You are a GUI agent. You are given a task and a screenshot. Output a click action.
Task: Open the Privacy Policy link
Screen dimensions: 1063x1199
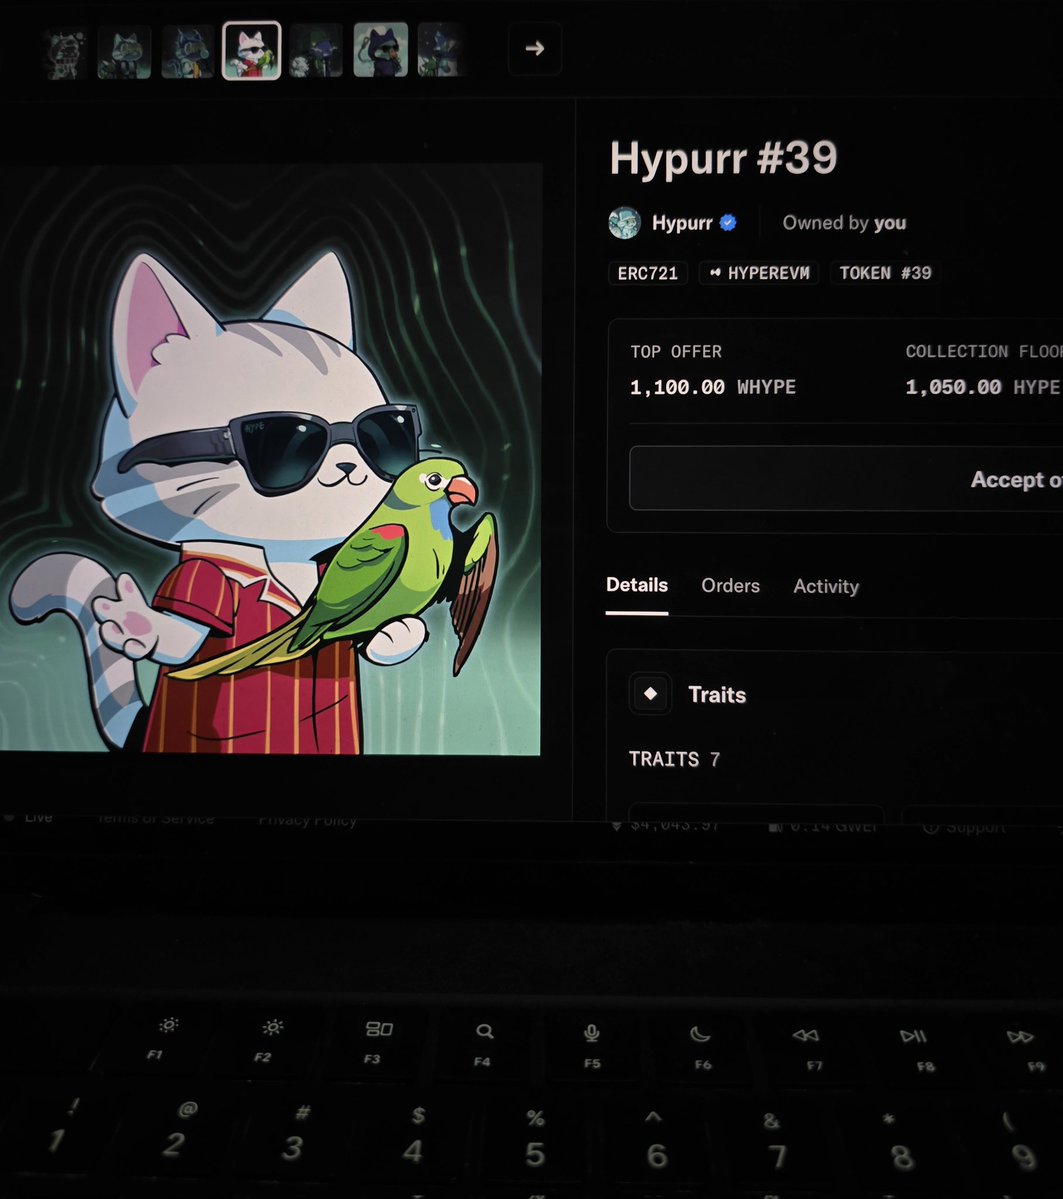coord(308,819)
